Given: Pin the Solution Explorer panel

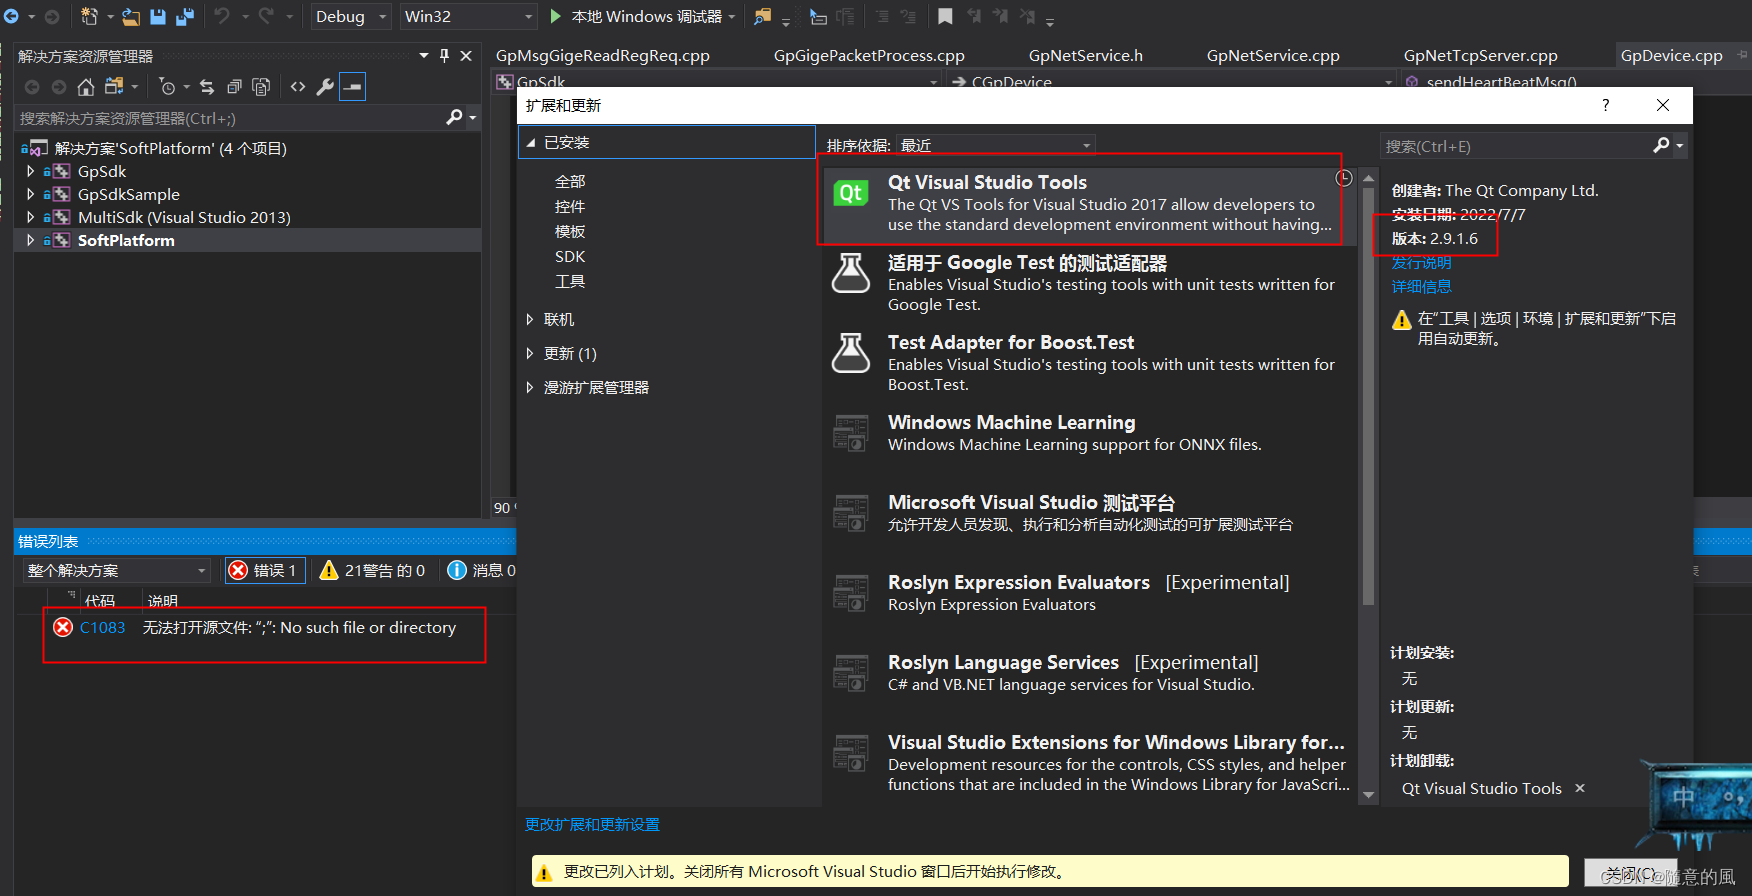Looking at the screenshot, I should coord(444,56).
